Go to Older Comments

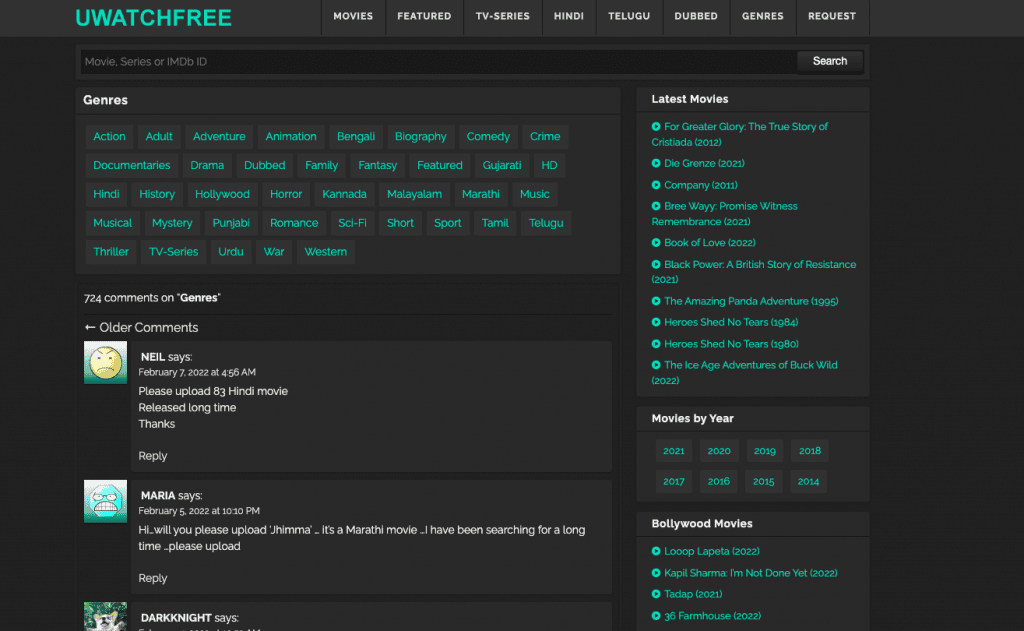pyautogui.click(x=141, y=328)
